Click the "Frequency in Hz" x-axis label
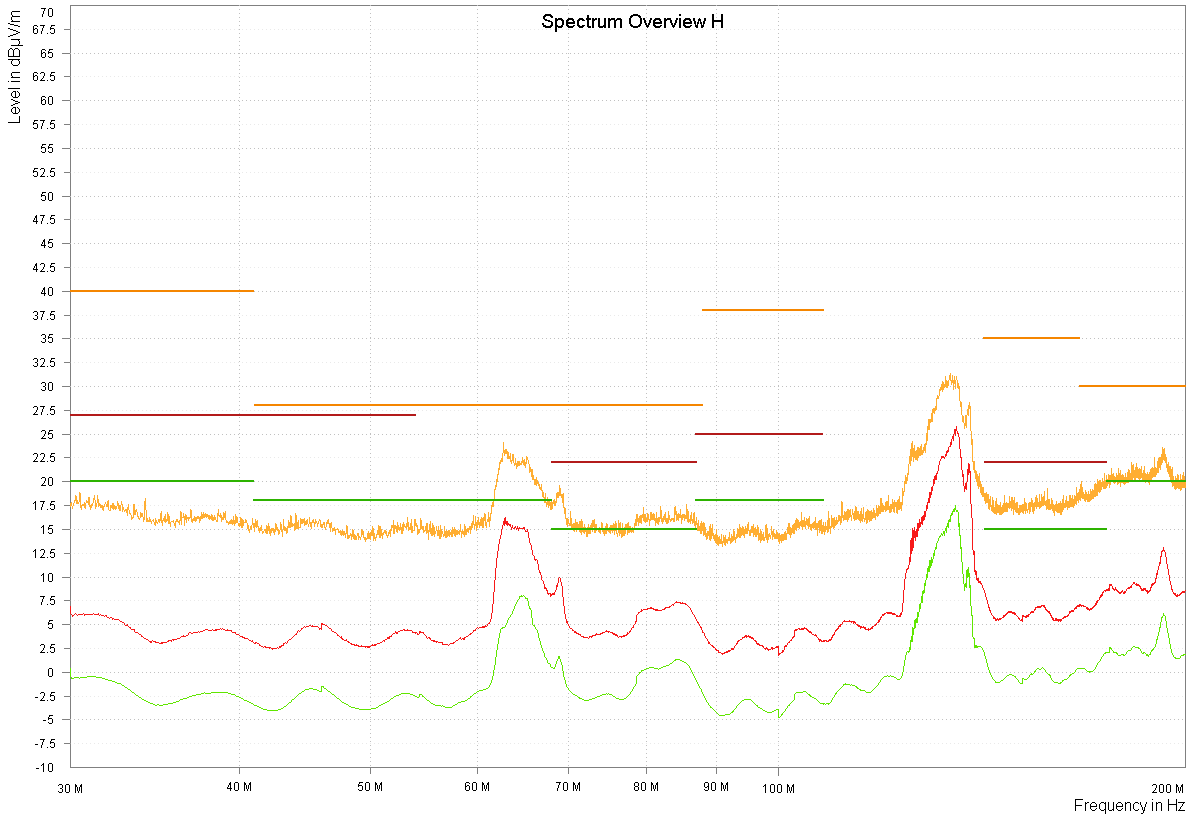 (x=1129, y=805)
